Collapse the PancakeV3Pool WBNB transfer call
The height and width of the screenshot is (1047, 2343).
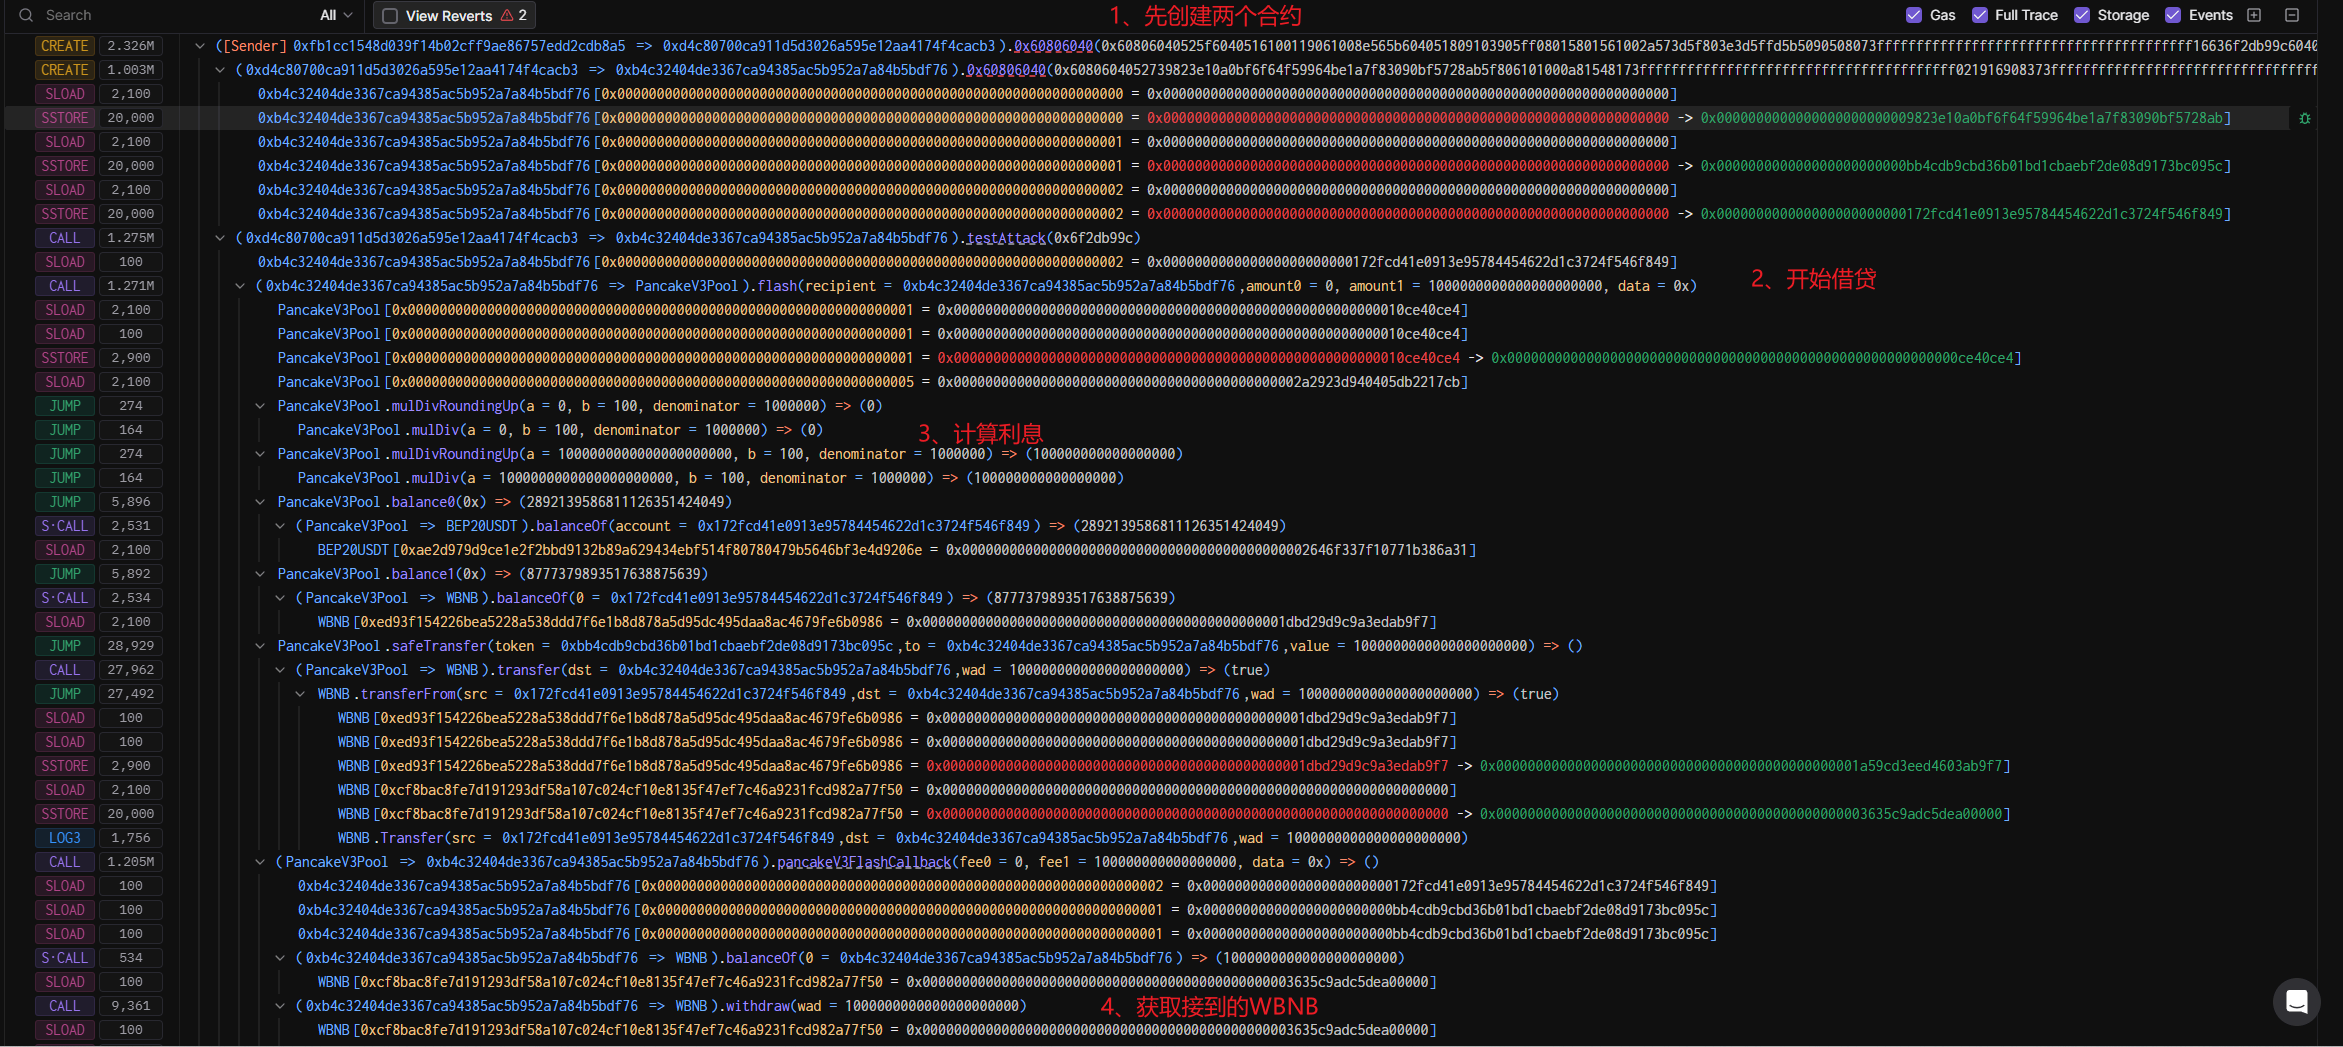280,670
